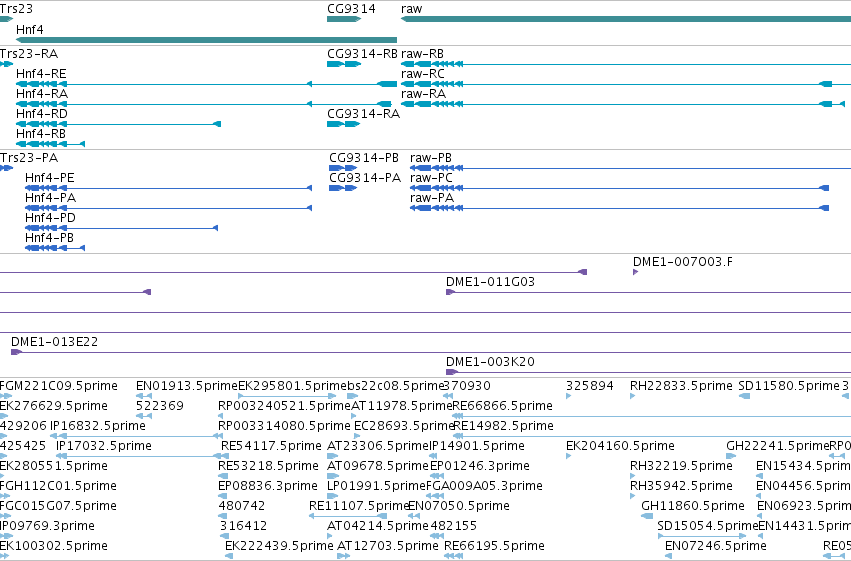Select the raw gene bar

(626, 19)
